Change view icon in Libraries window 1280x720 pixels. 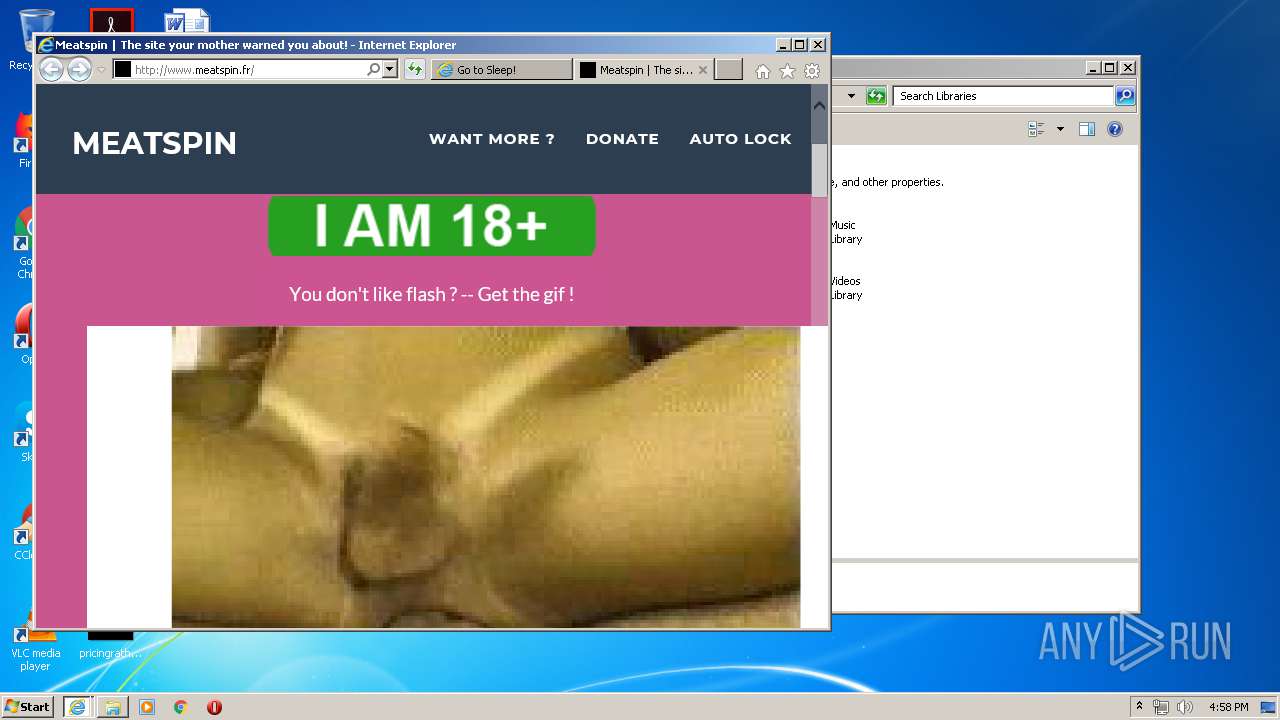[x=1036, y=129]
